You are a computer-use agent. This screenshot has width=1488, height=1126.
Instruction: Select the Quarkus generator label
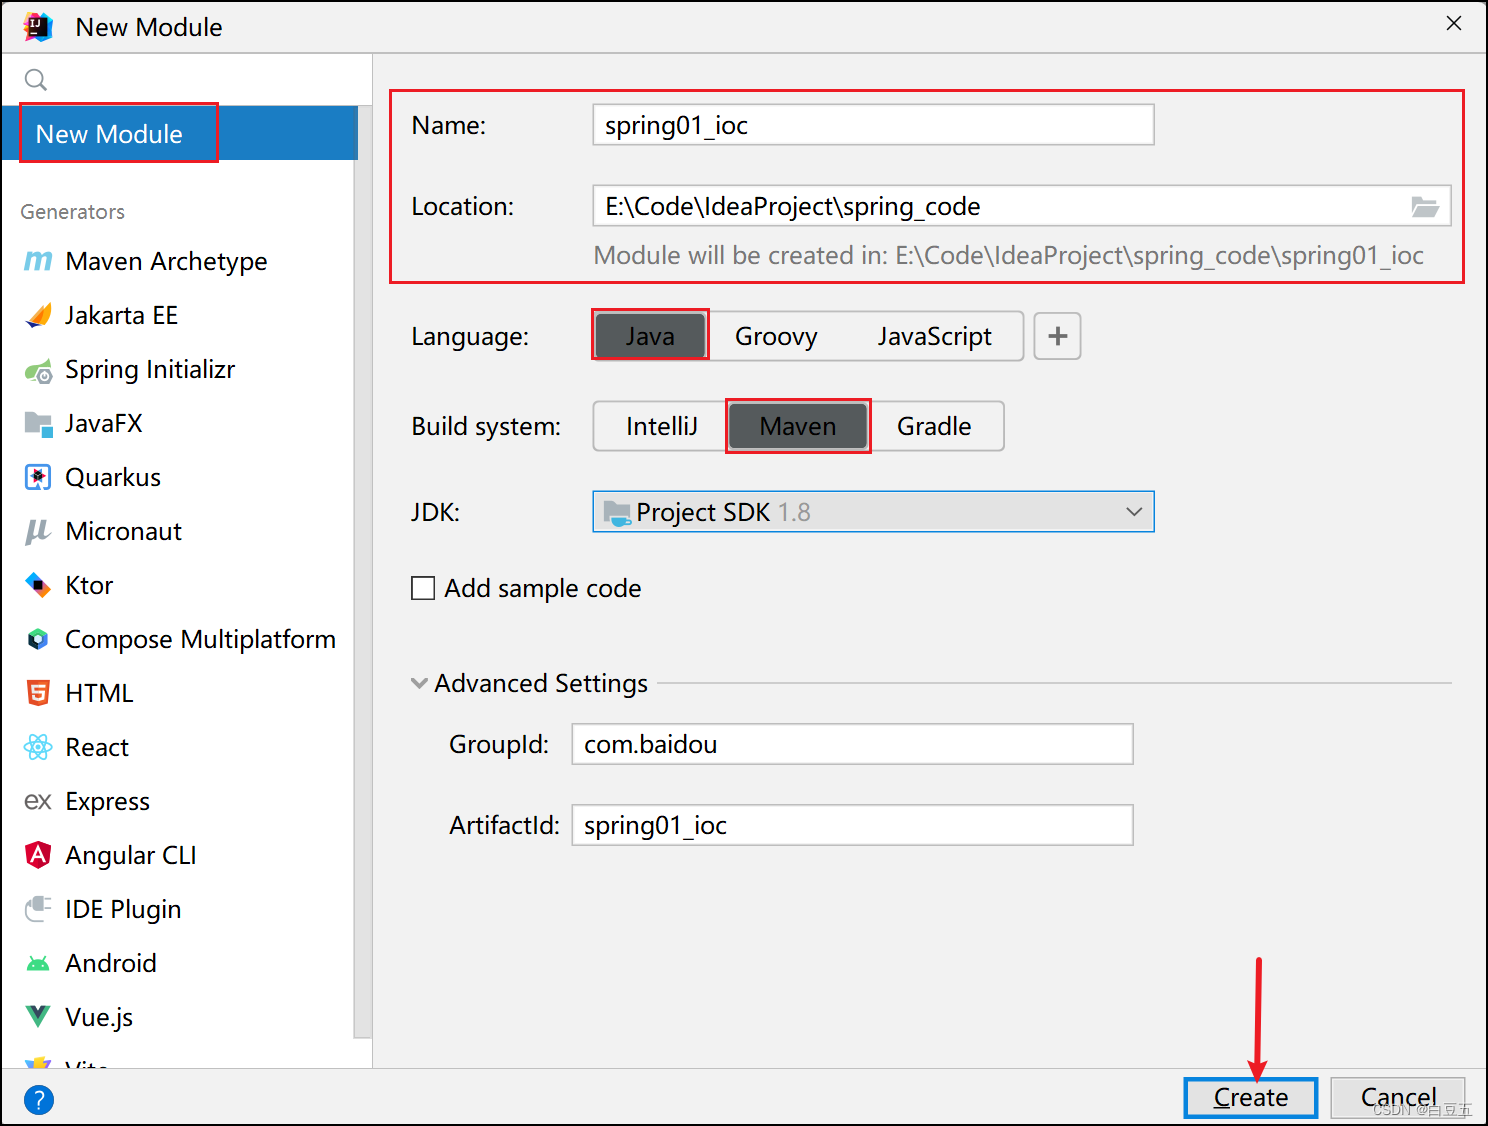coord(113,478)
